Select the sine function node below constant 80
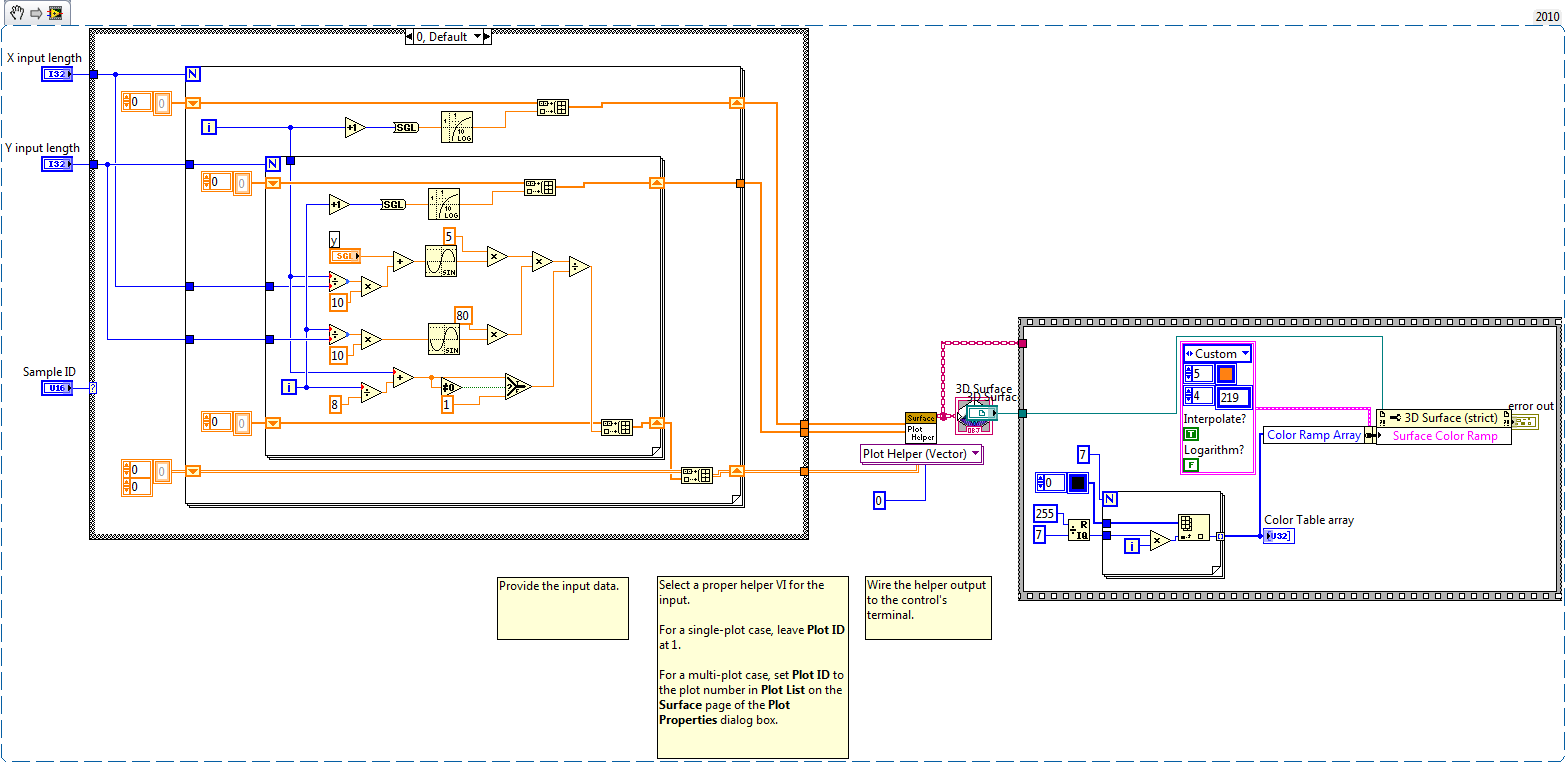1566x763 pixels. (443, 338)
